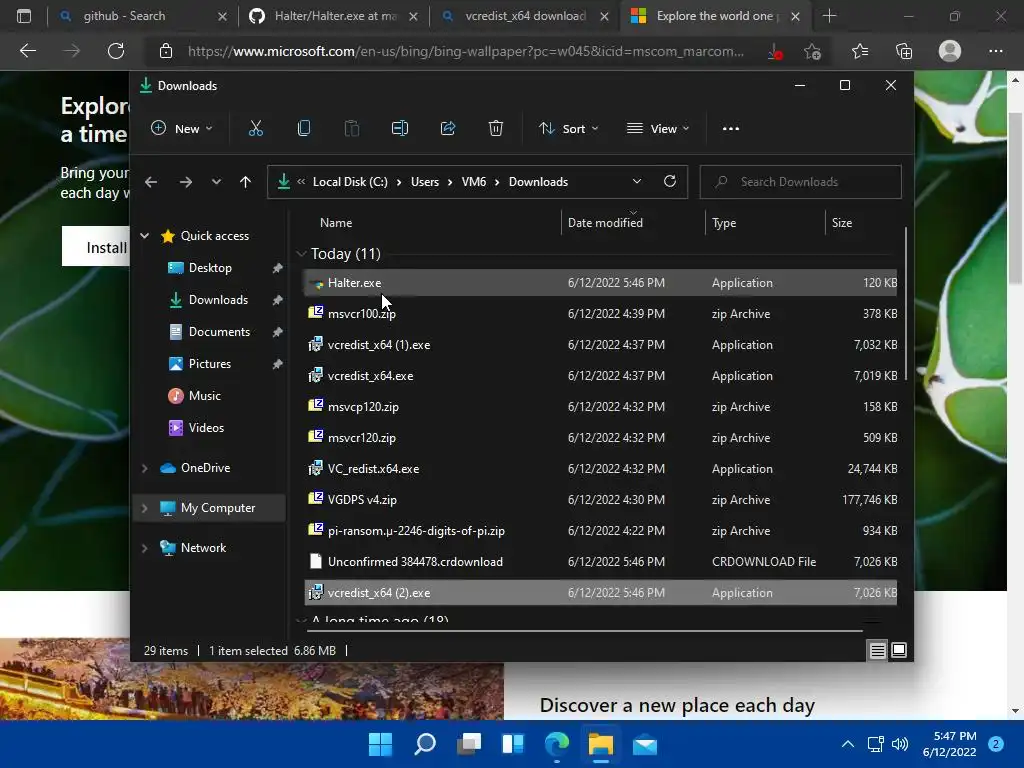Go forward in File Explorer navigation
Viewport: 1024px width, 768px height.
point(185,182)
